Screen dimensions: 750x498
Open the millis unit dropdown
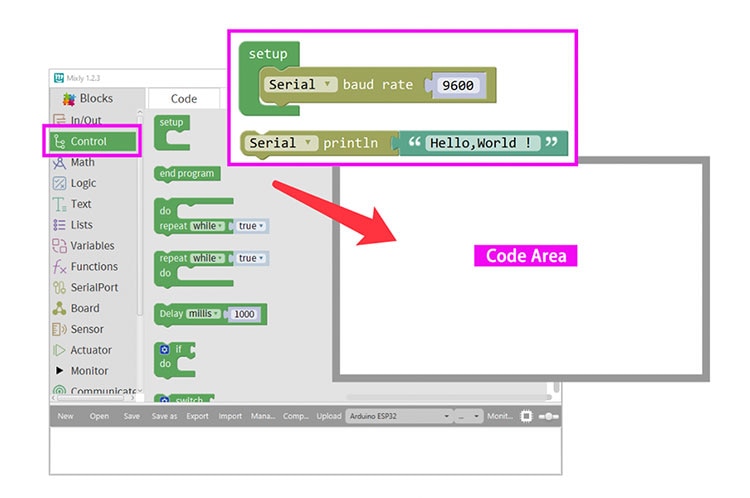pos(203,314)
